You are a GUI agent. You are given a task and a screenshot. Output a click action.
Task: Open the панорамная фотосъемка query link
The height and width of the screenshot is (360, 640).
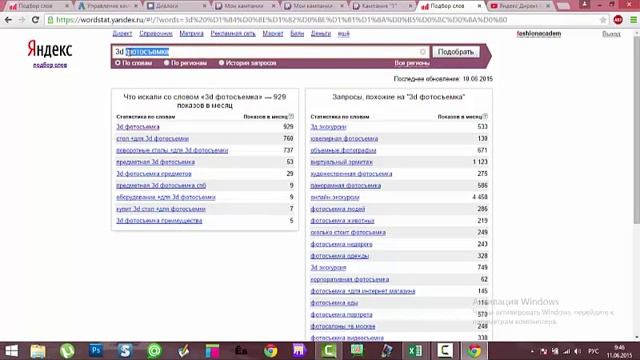tap(345, 186)
